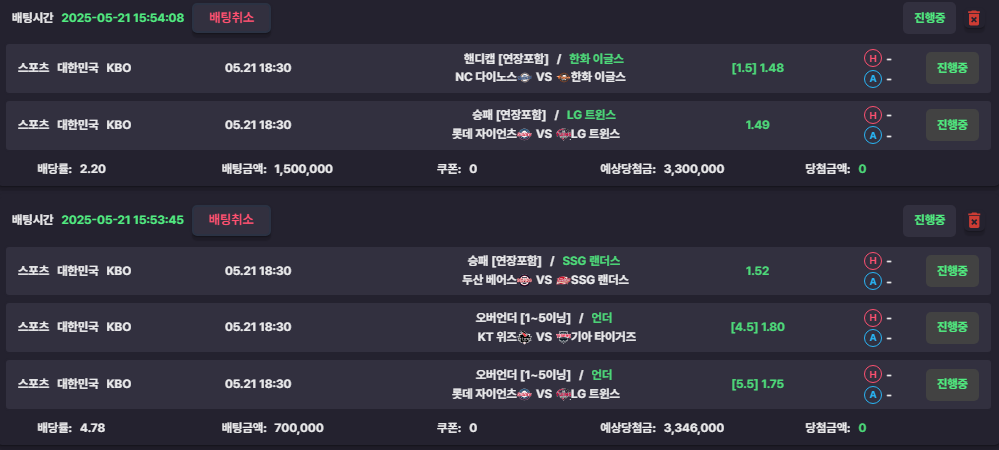Click 진행중 status in 한화 이글스 handicap row
This screenshot has width=999, height=450.
tap(952, 68)
